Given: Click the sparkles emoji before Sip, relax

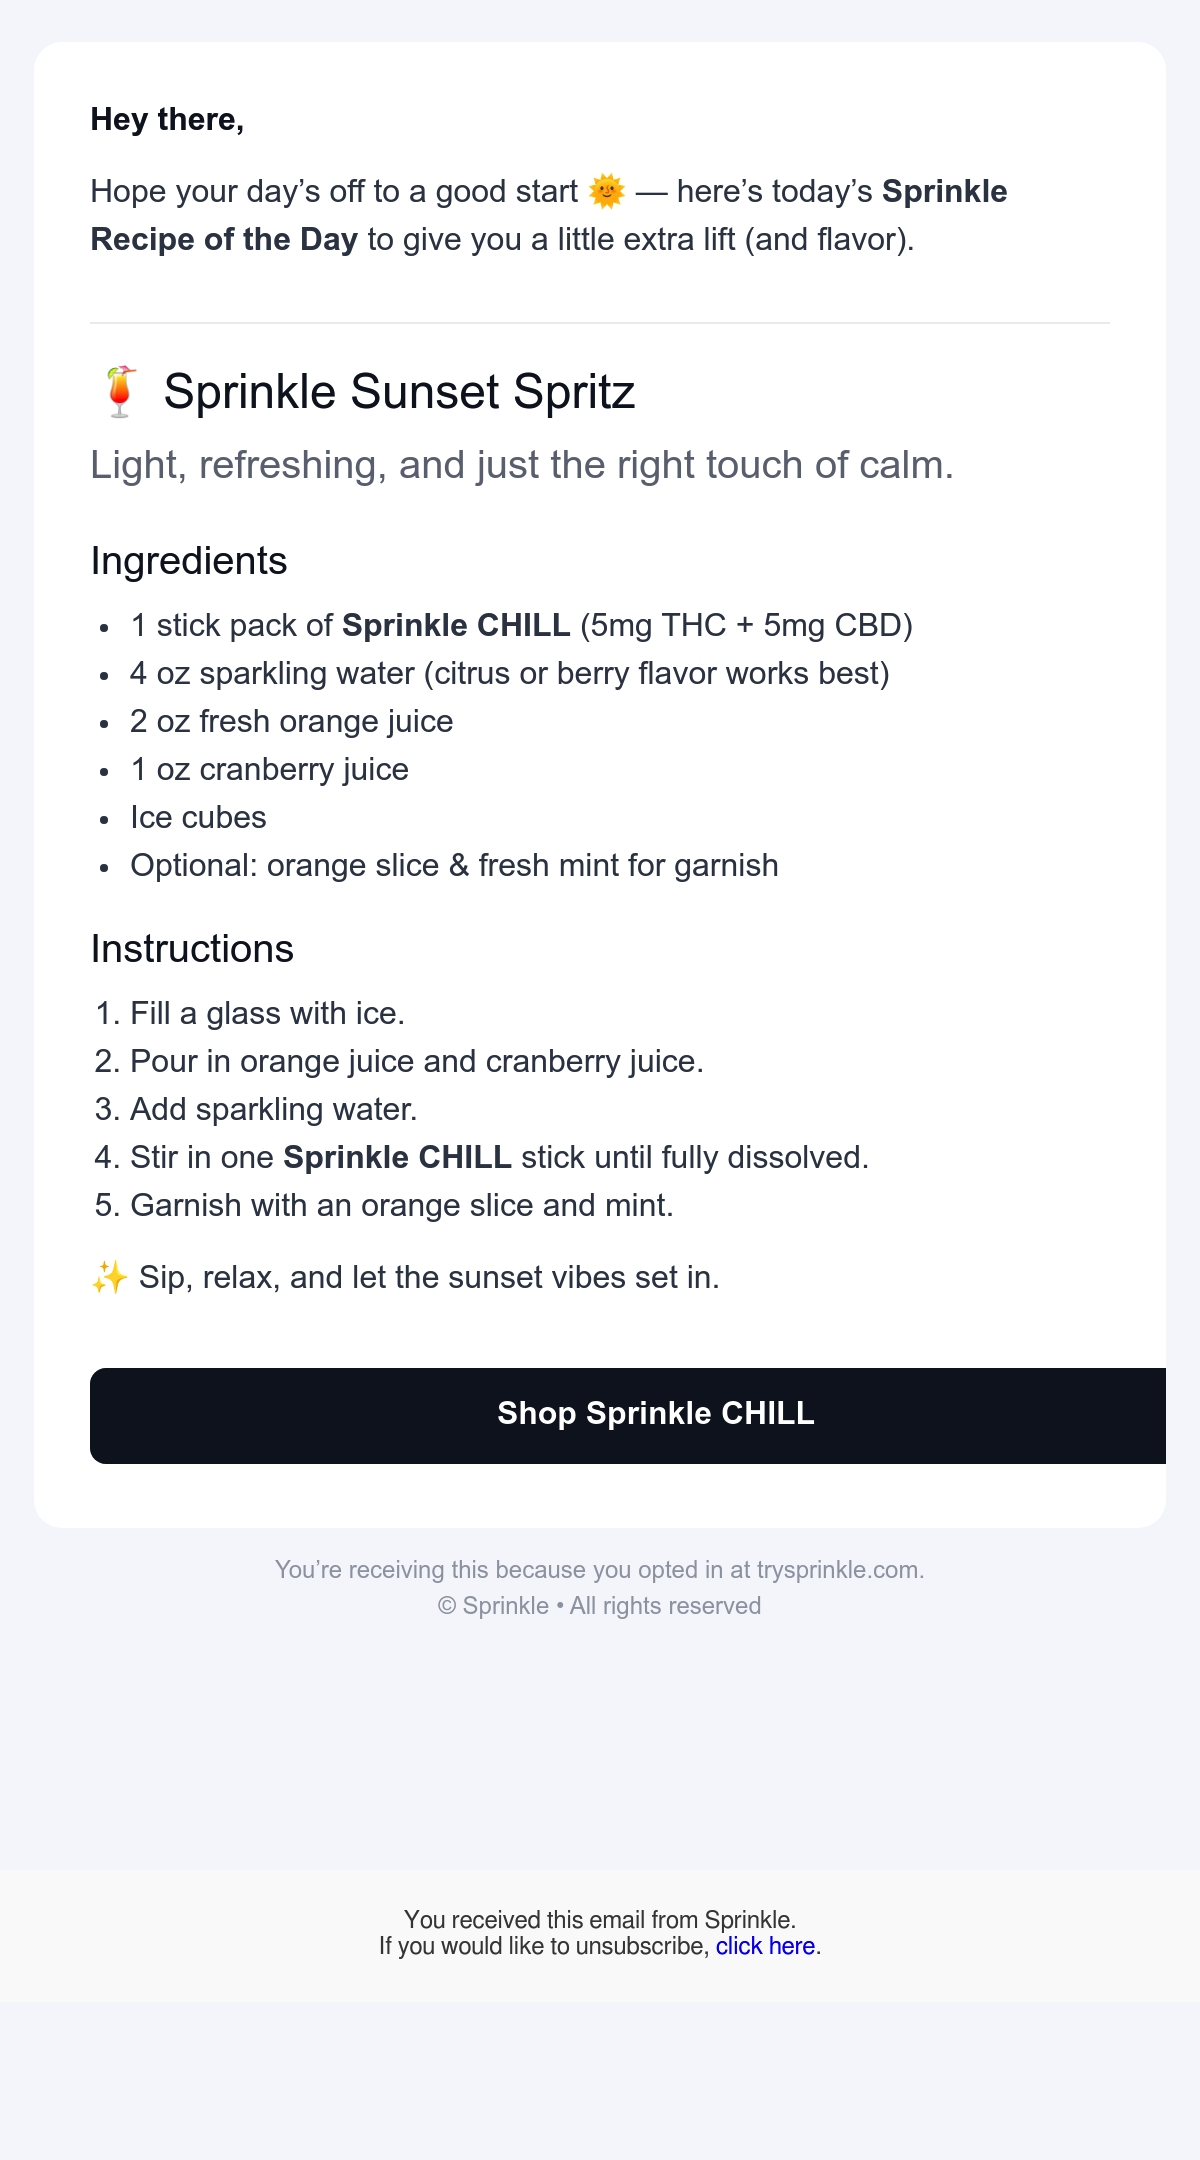Looking at the screenshot, I should (109, 1277).
